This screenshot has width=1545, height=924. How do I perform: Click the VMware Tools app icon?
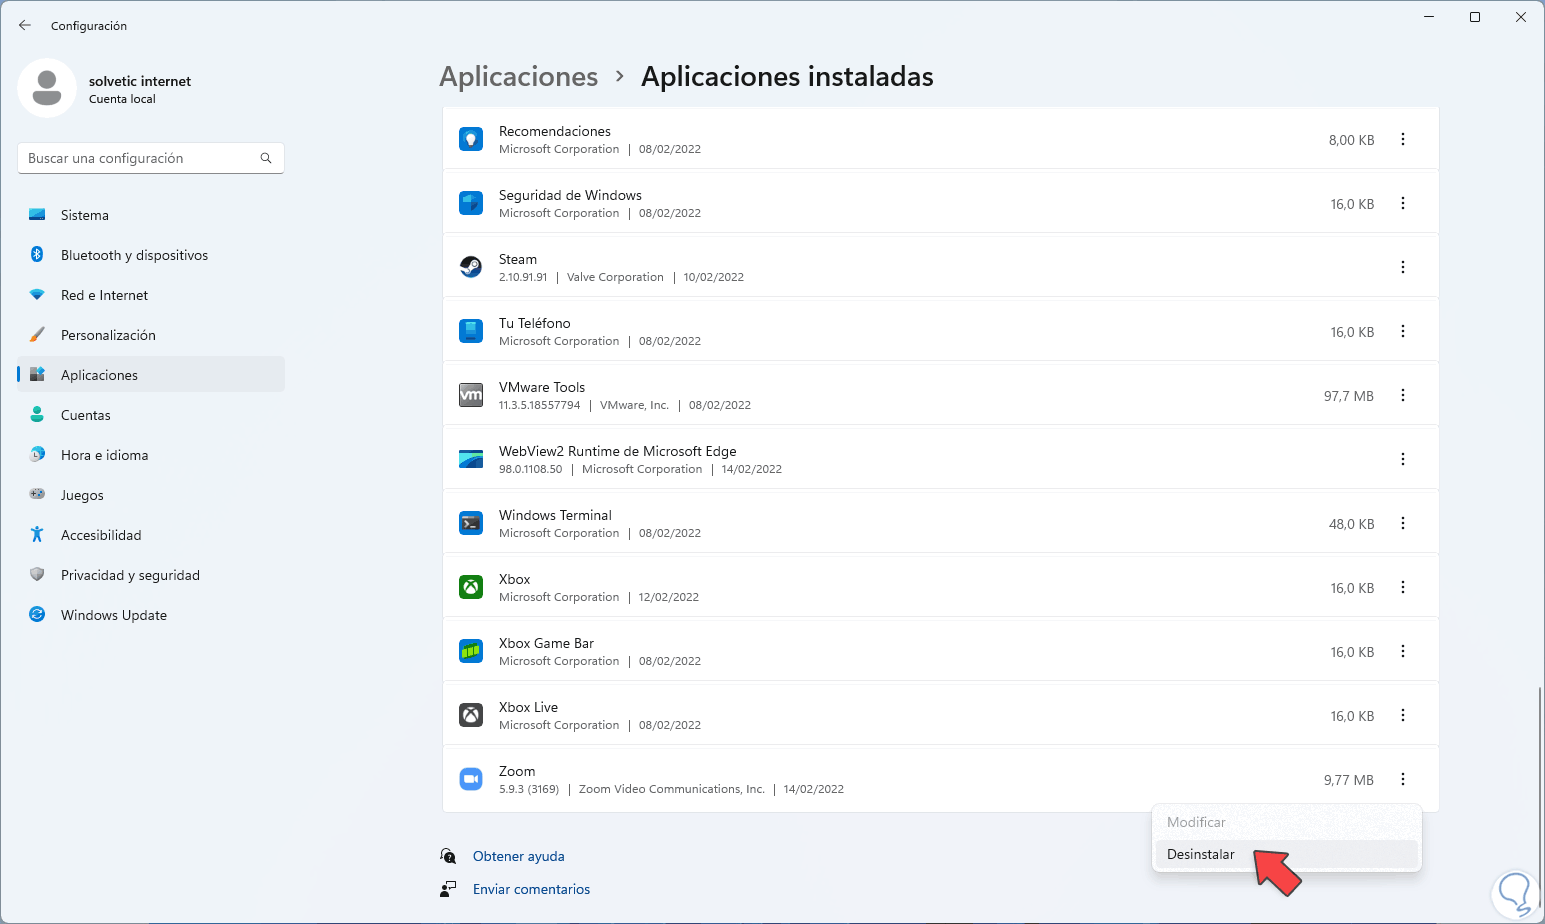click(x=470, y=395)
